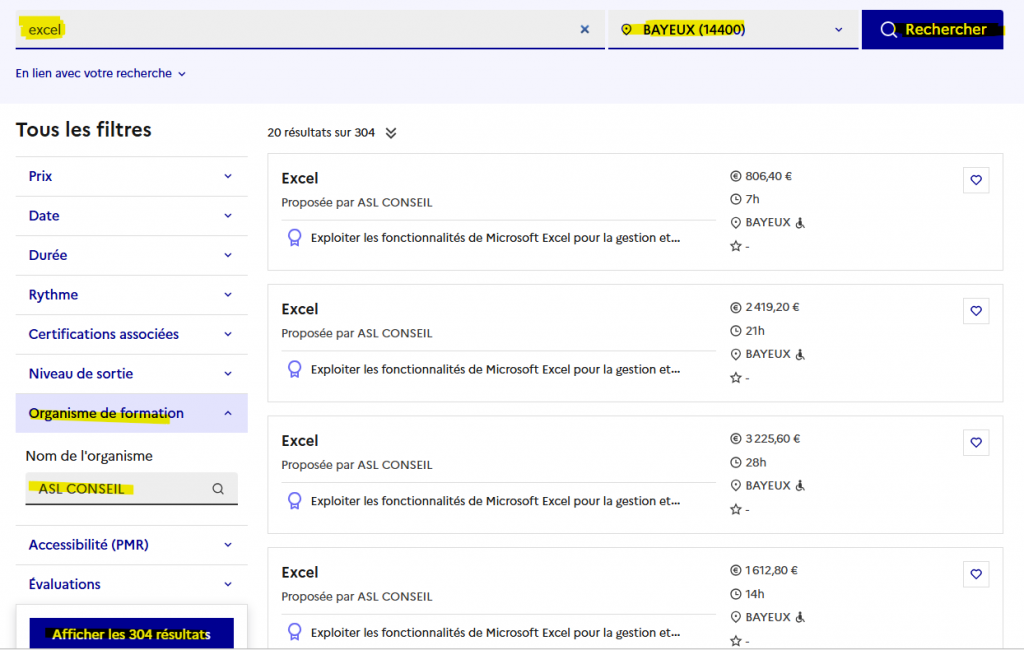This screenshot has height=650, width=1024.
Task: Clear the excel search field with X
Action: click(x=585, y=30)
